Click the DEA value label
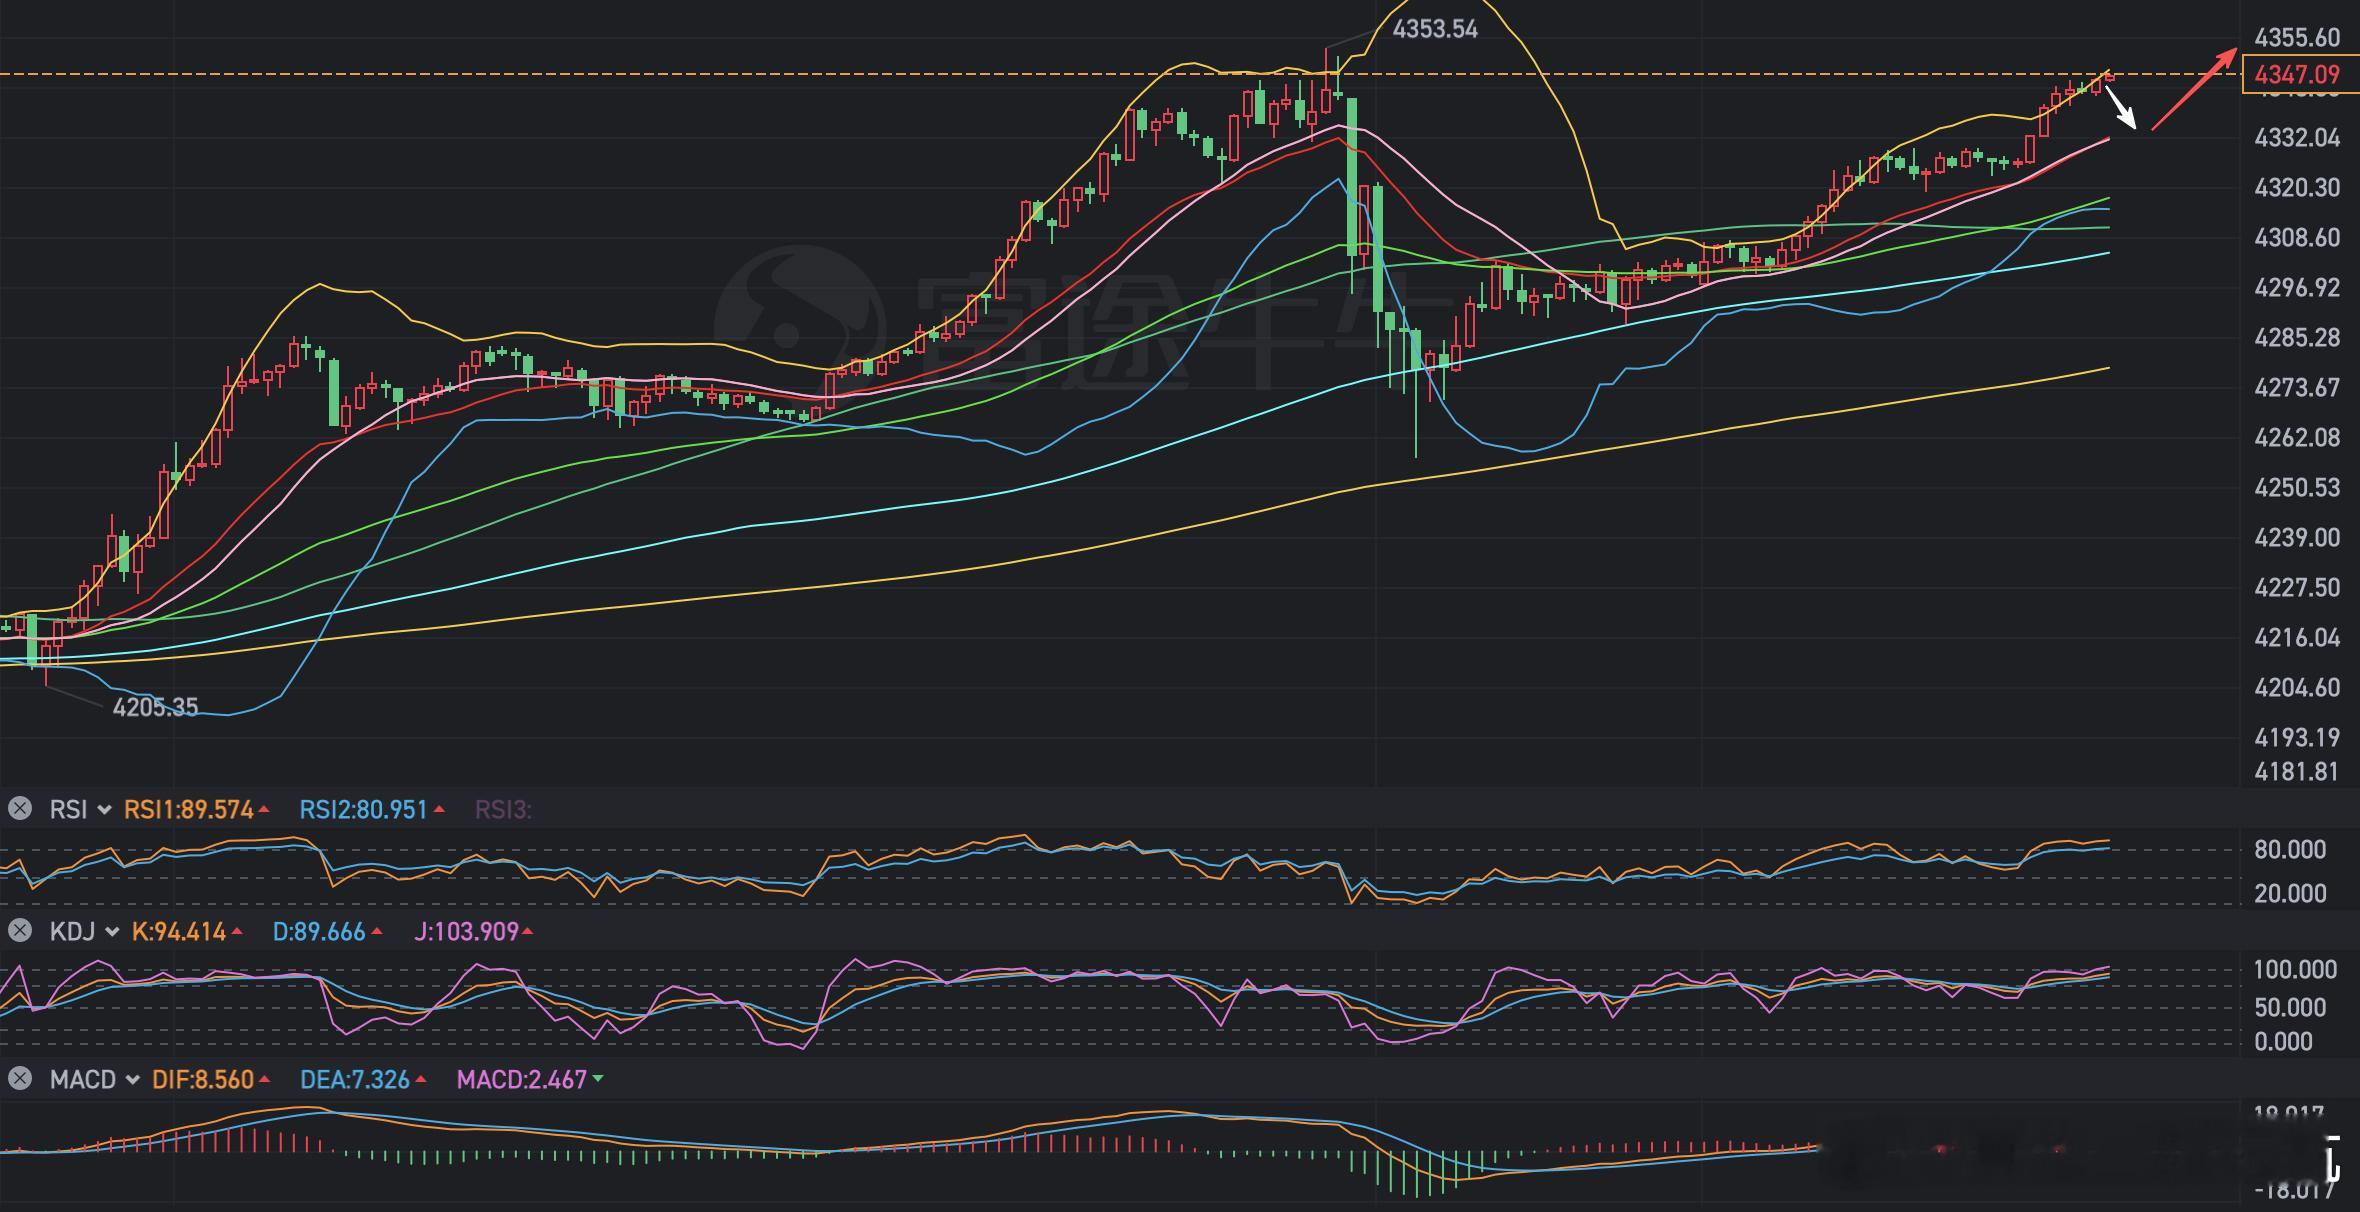 [x=355, y=1080]
